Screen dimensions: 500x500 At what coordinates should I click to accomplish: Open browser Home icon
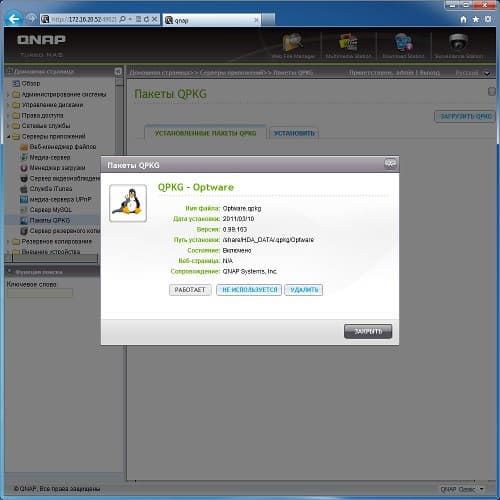463,19
